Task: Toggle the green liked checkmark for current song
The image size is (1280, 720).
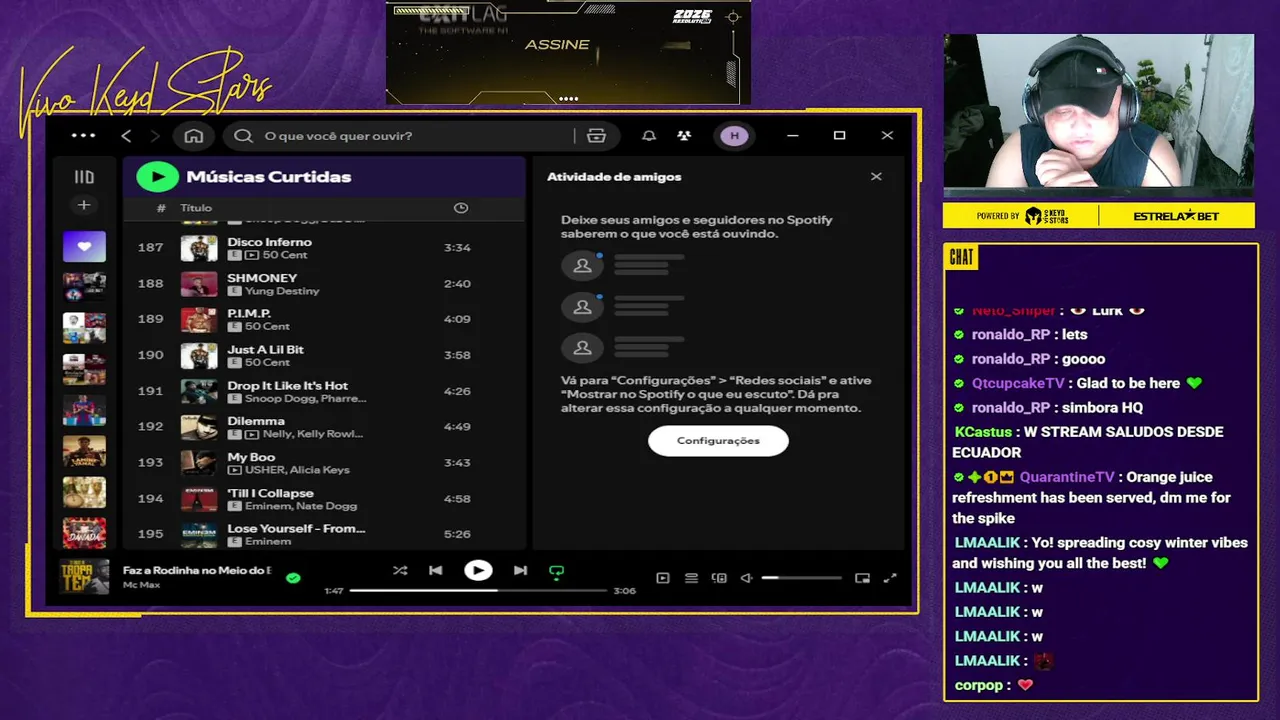Action: tap(293, 578)
